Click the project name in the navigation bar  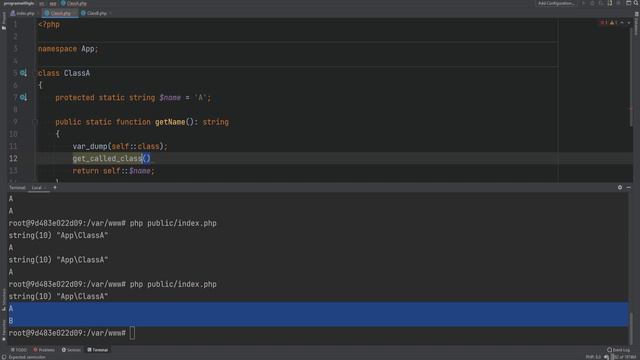click(19, 3)
